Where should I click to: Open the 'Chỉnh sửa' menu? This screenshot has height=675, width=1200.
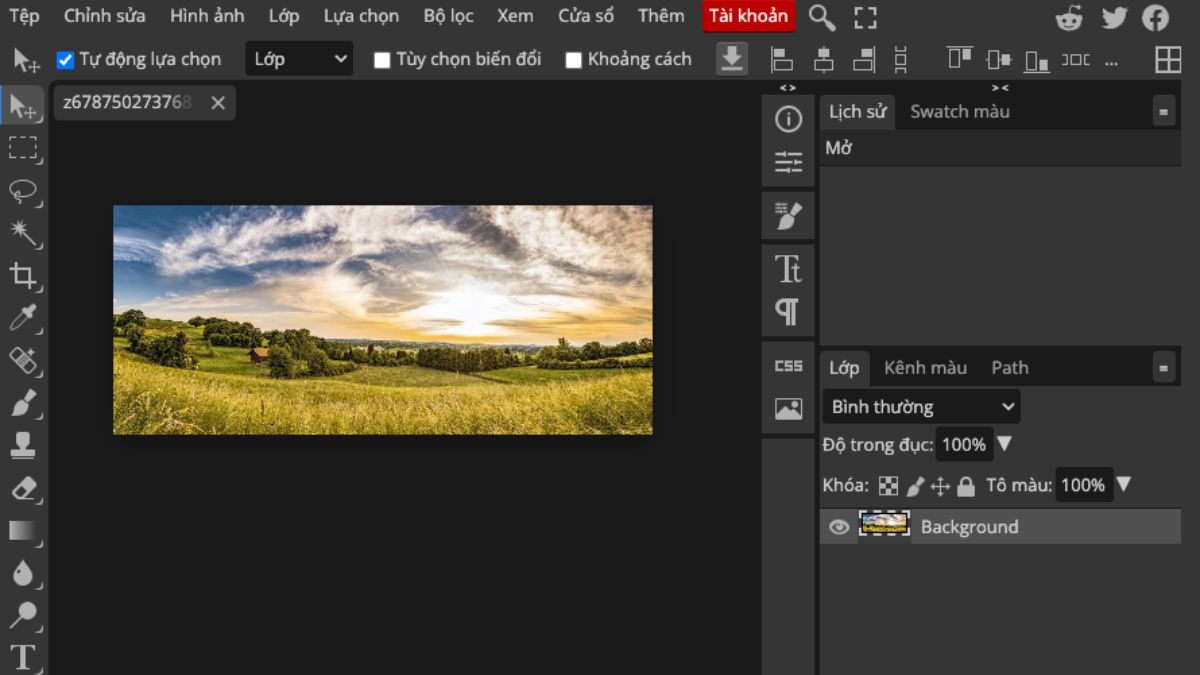click(105, 16)
